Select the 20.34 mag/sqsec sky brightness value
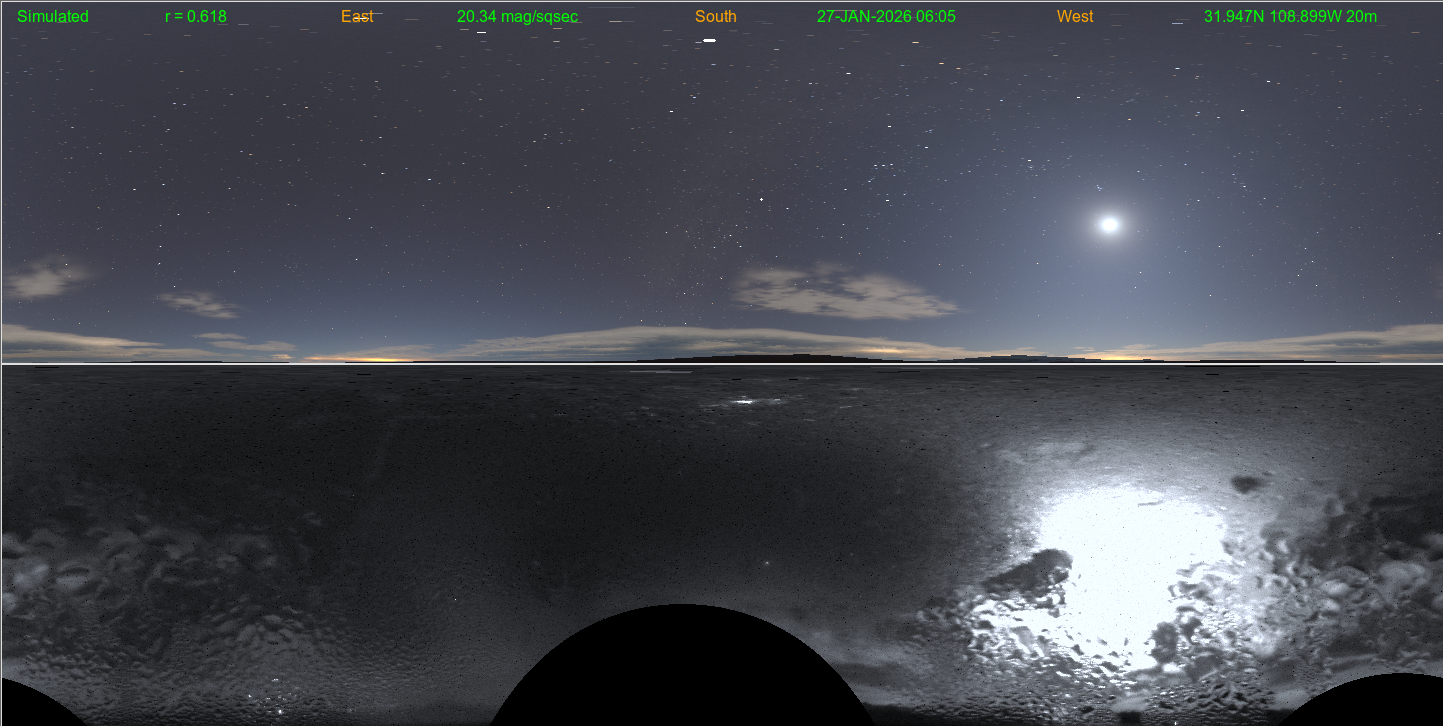The image size is (1443, 726). tap(517, 17)
